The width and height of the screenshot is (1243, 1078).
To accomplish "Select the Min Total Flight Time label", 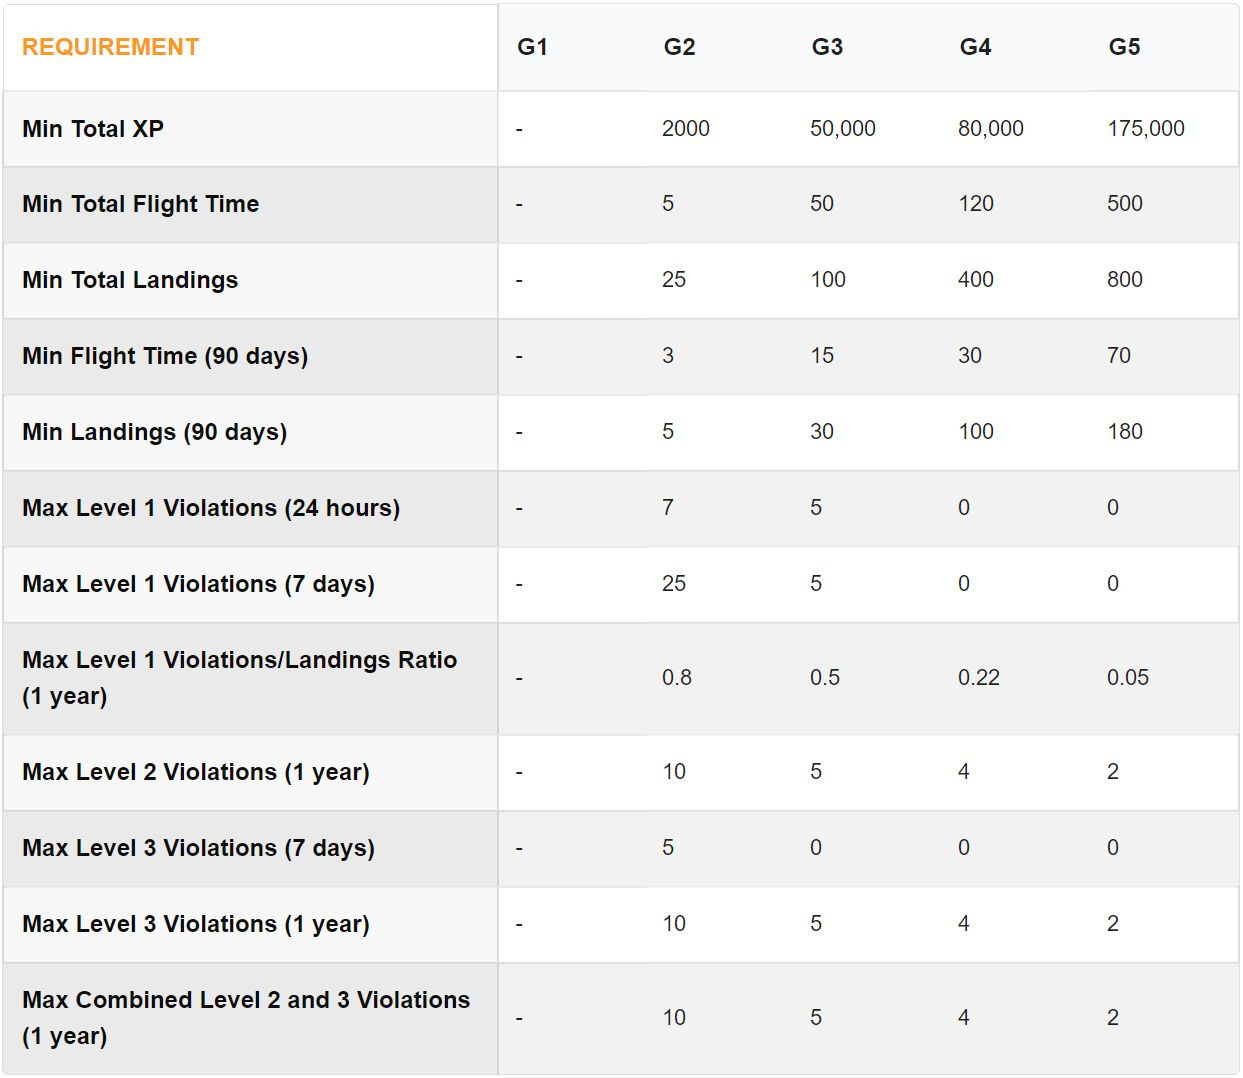I will click(141, 204).
